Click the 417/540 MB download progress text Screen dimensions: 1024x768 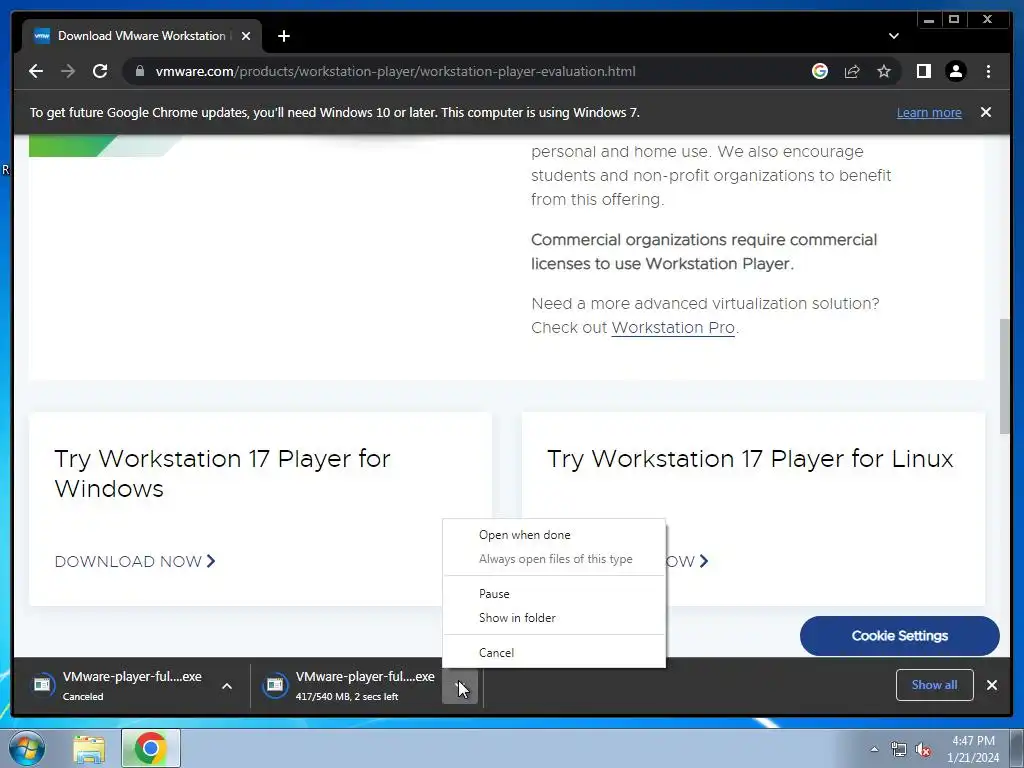pyautogui.click(x=347, y=697)
